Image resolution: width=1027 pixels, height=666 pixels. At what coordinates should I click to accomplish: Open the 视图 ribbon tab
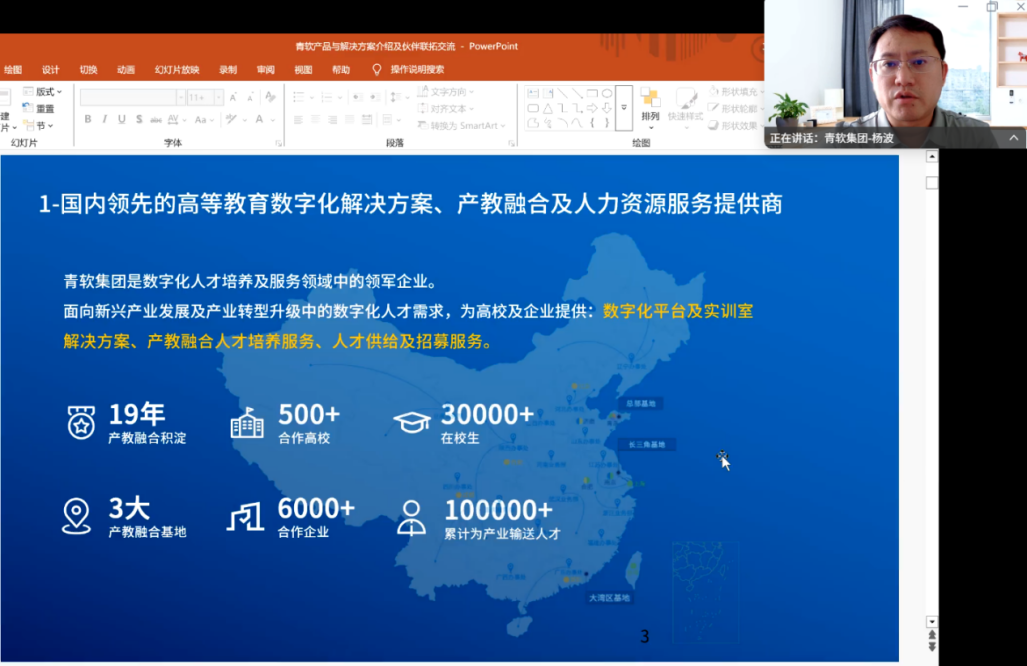click(303, 69)
